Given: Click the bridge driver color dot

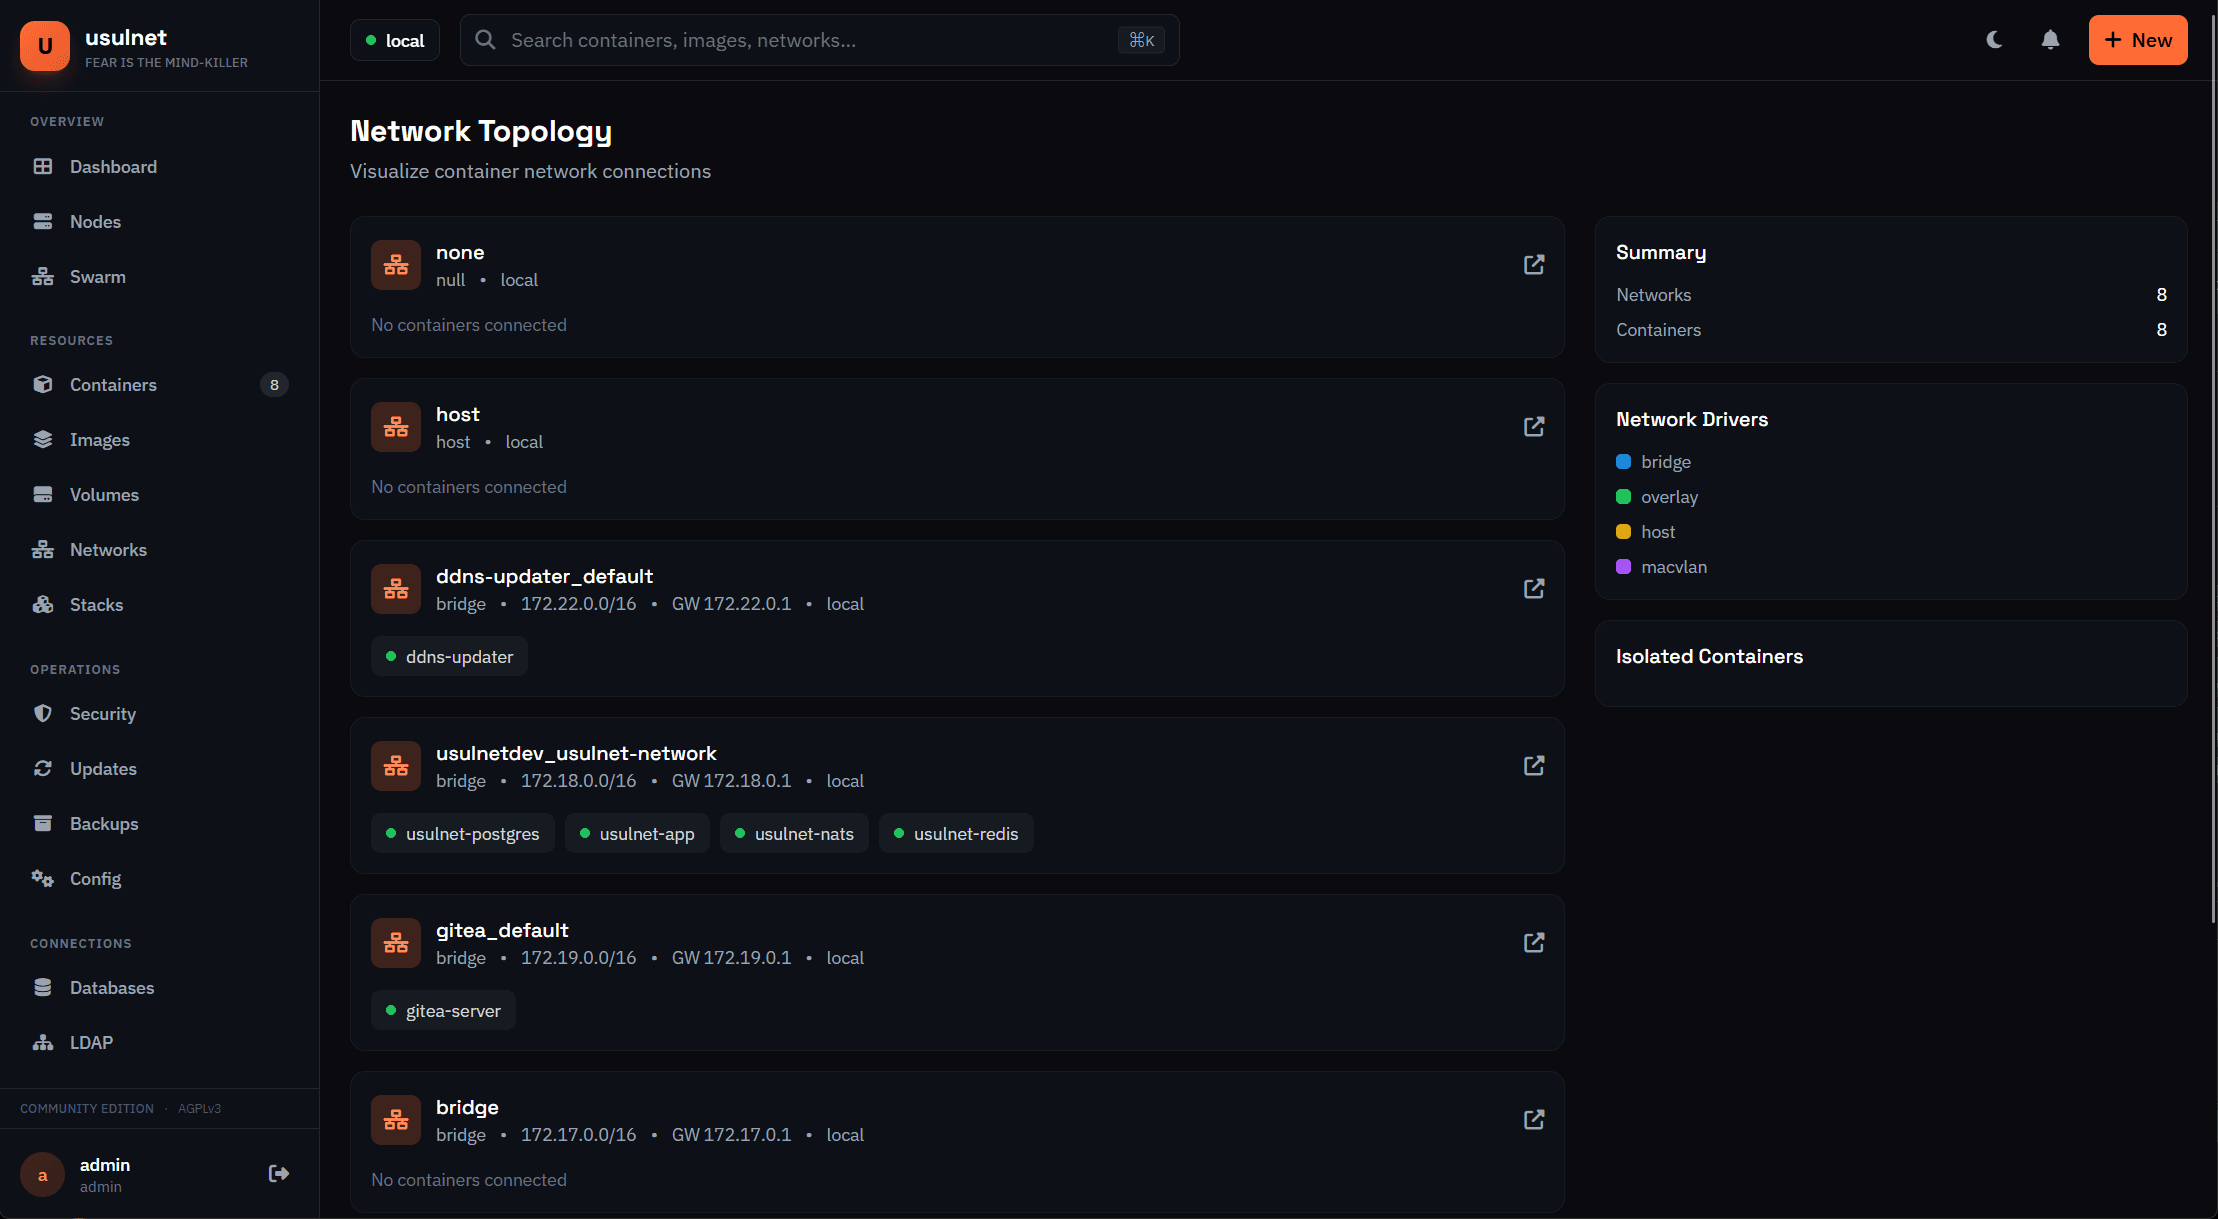Looking at the screenshot, I should pos(1624,461).
